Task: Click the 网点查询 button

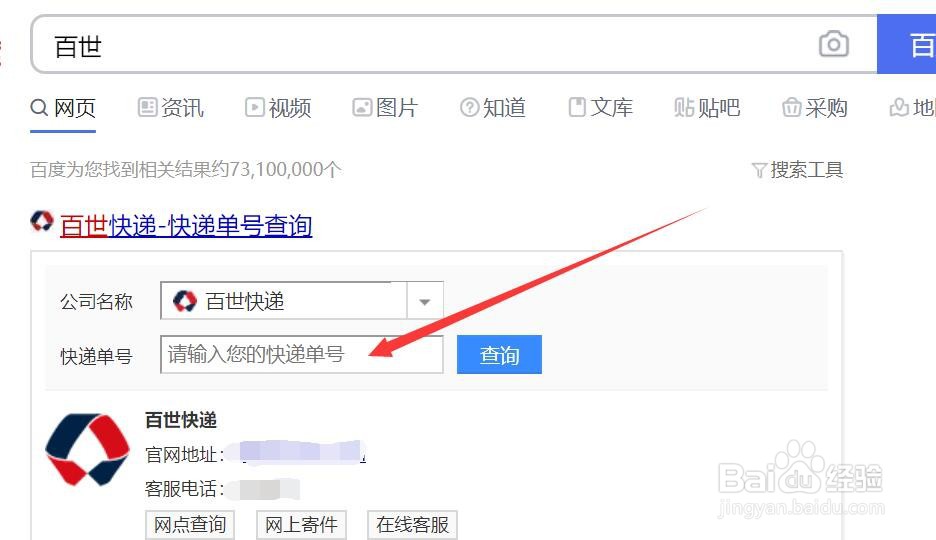Action: [190, 525]
